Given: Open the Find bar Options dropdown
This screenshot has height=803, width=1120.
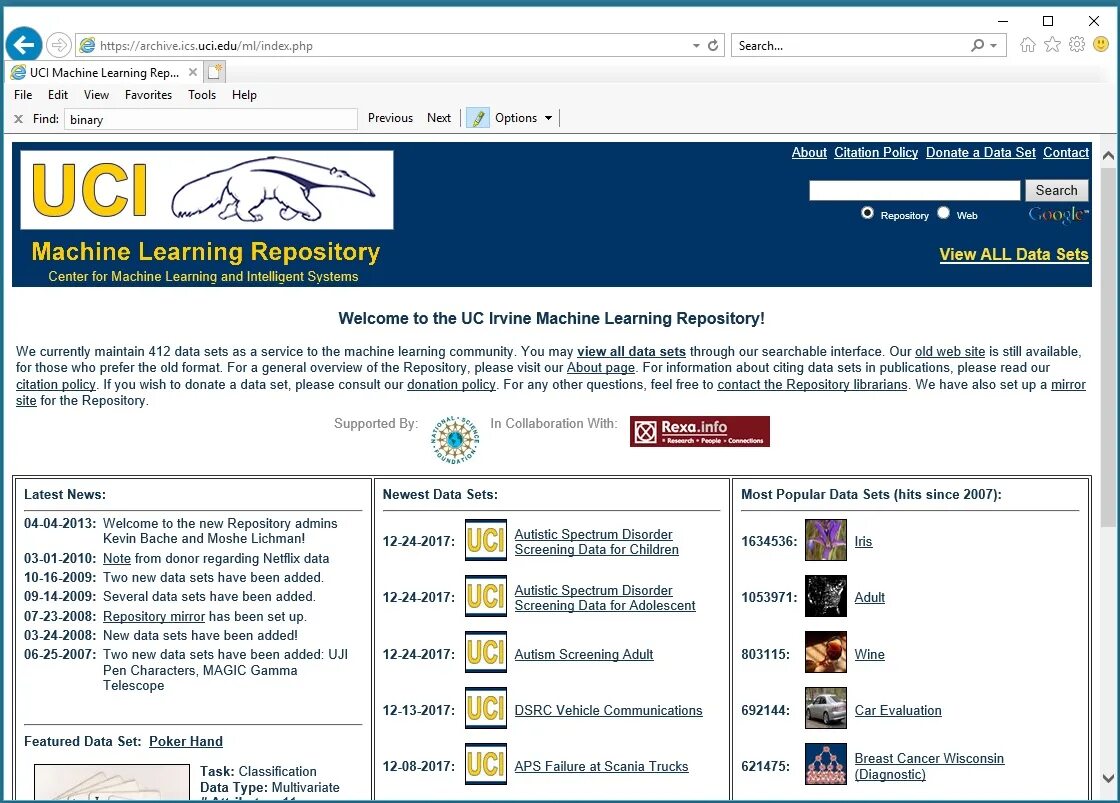Looking at the screenshot, I should pos(524,118).
